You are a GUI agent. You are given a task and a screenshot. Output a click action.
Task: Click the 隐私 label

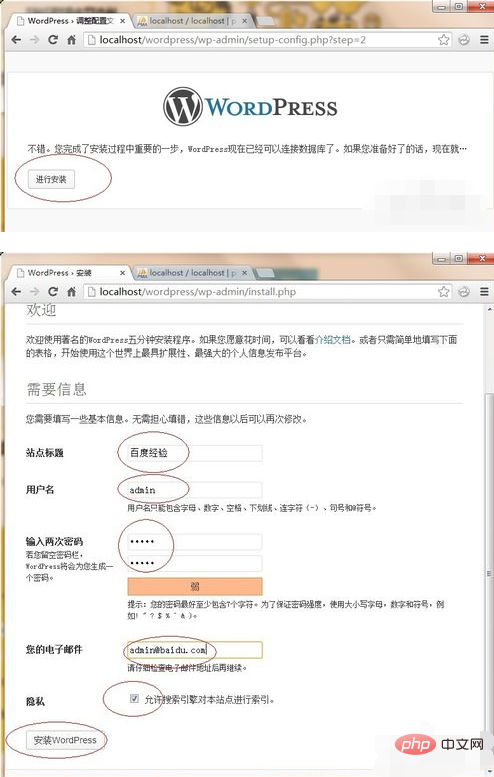(x=35, y=702)
